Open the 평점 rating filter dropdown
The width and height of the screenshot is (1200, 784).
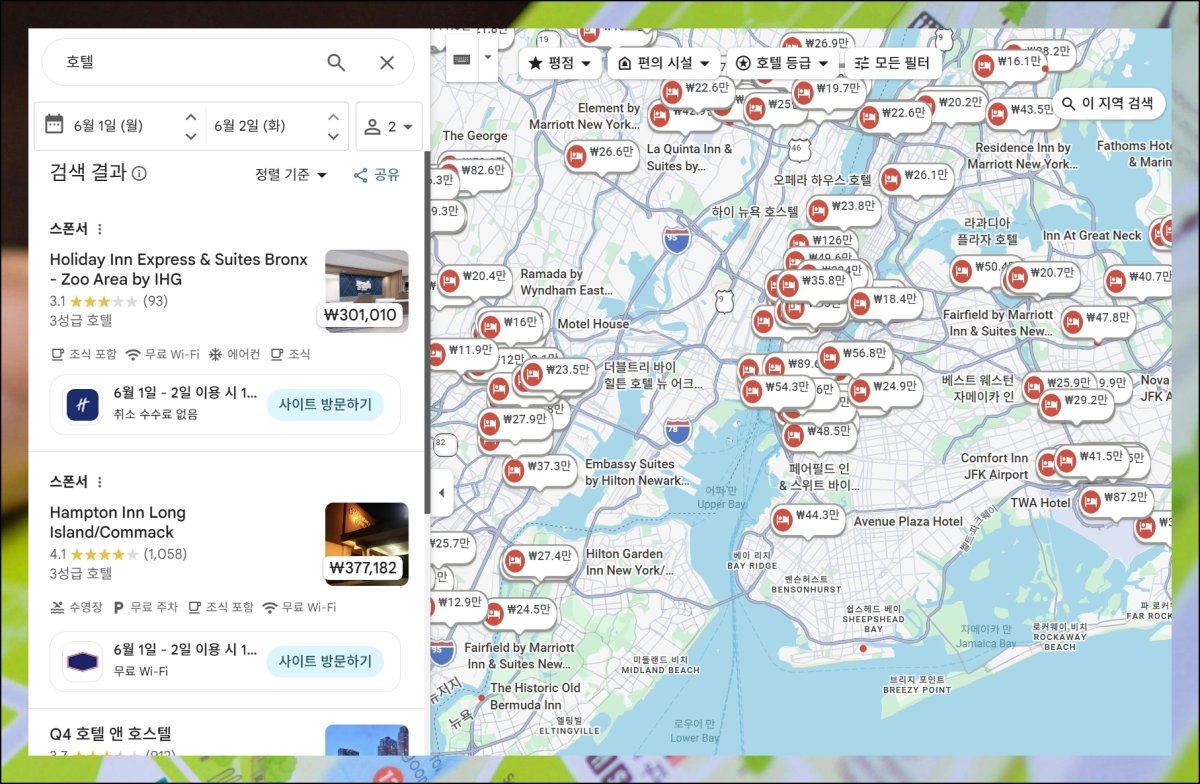(x=560, y=63)
